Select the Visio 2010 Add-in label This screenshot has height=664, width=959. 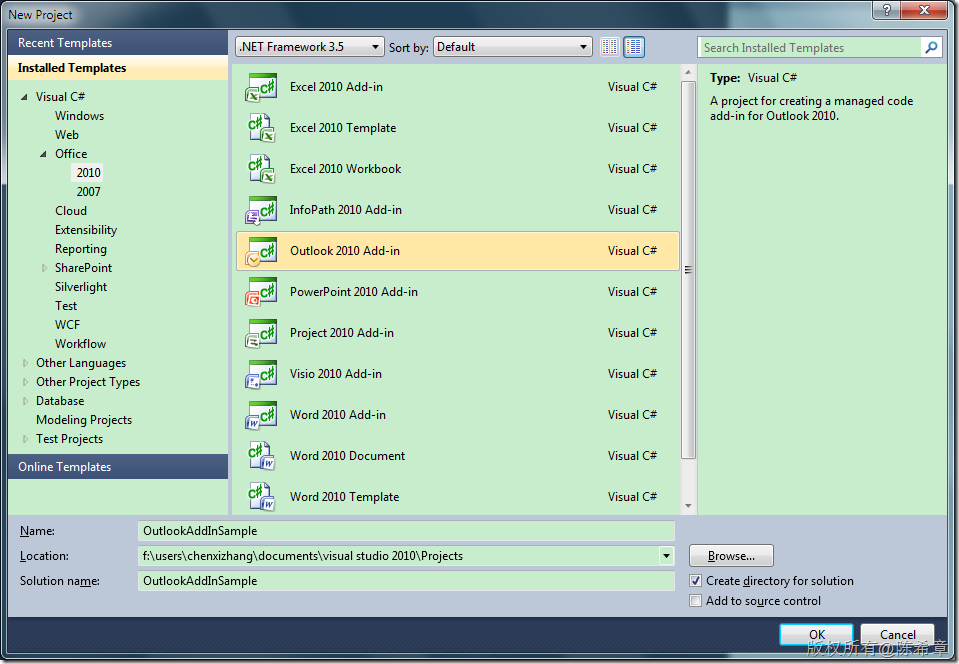click(336, 374)
